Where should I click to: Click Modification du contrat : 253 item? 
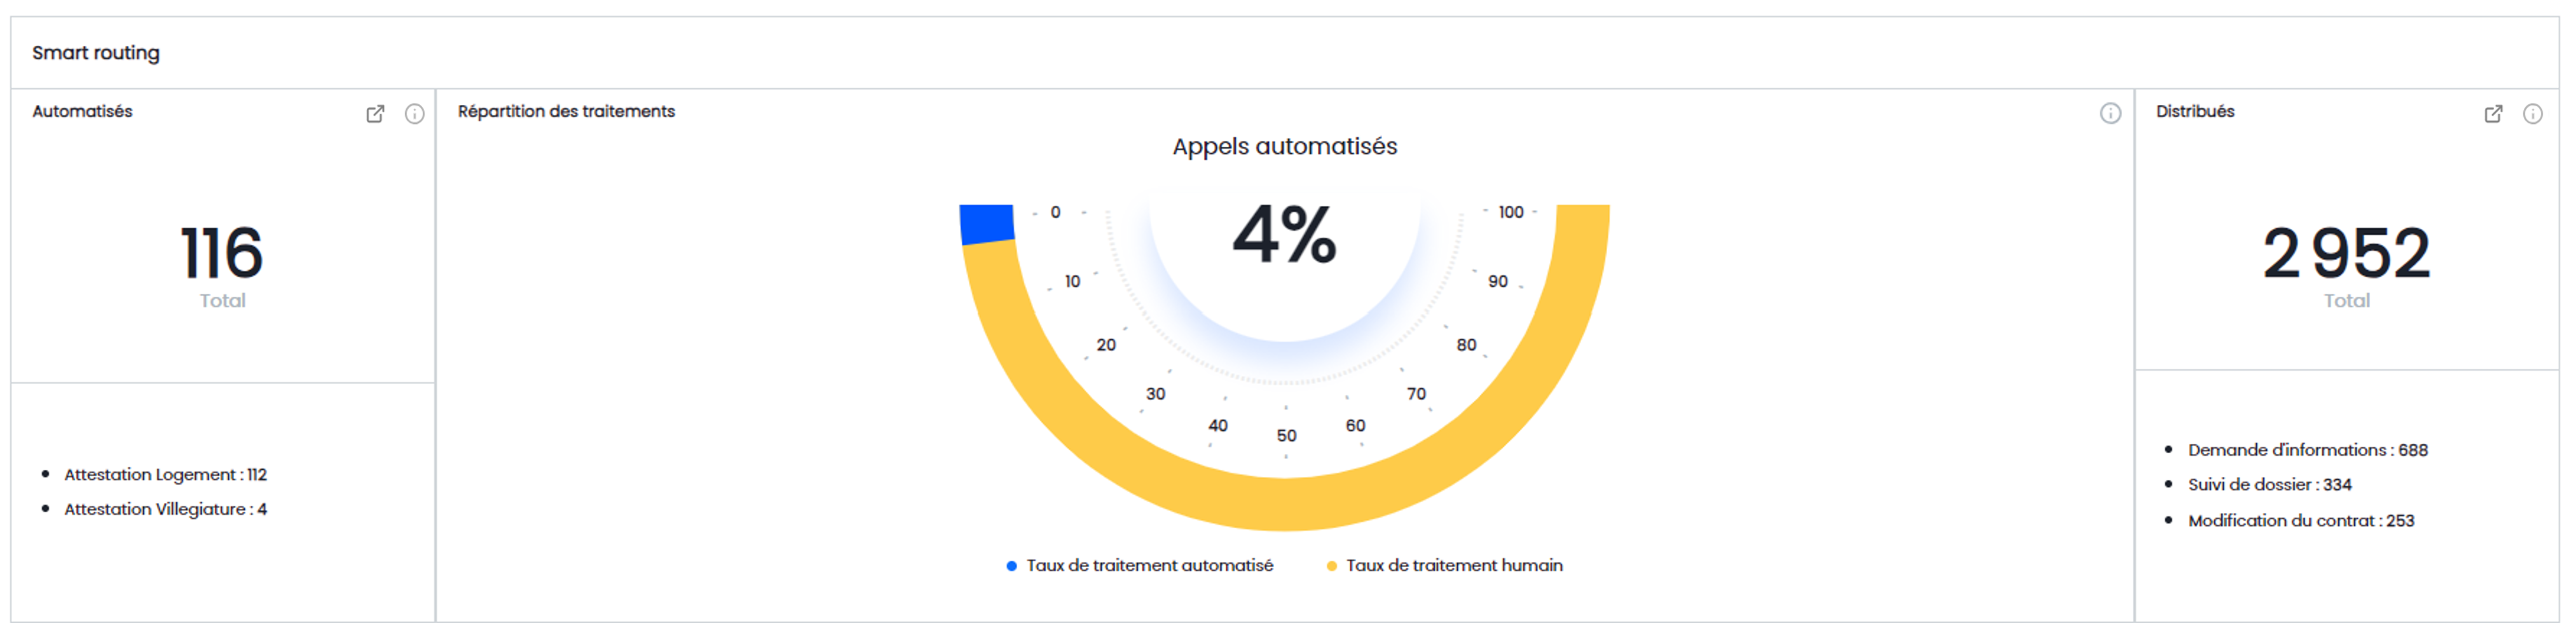coord(2300,521)
